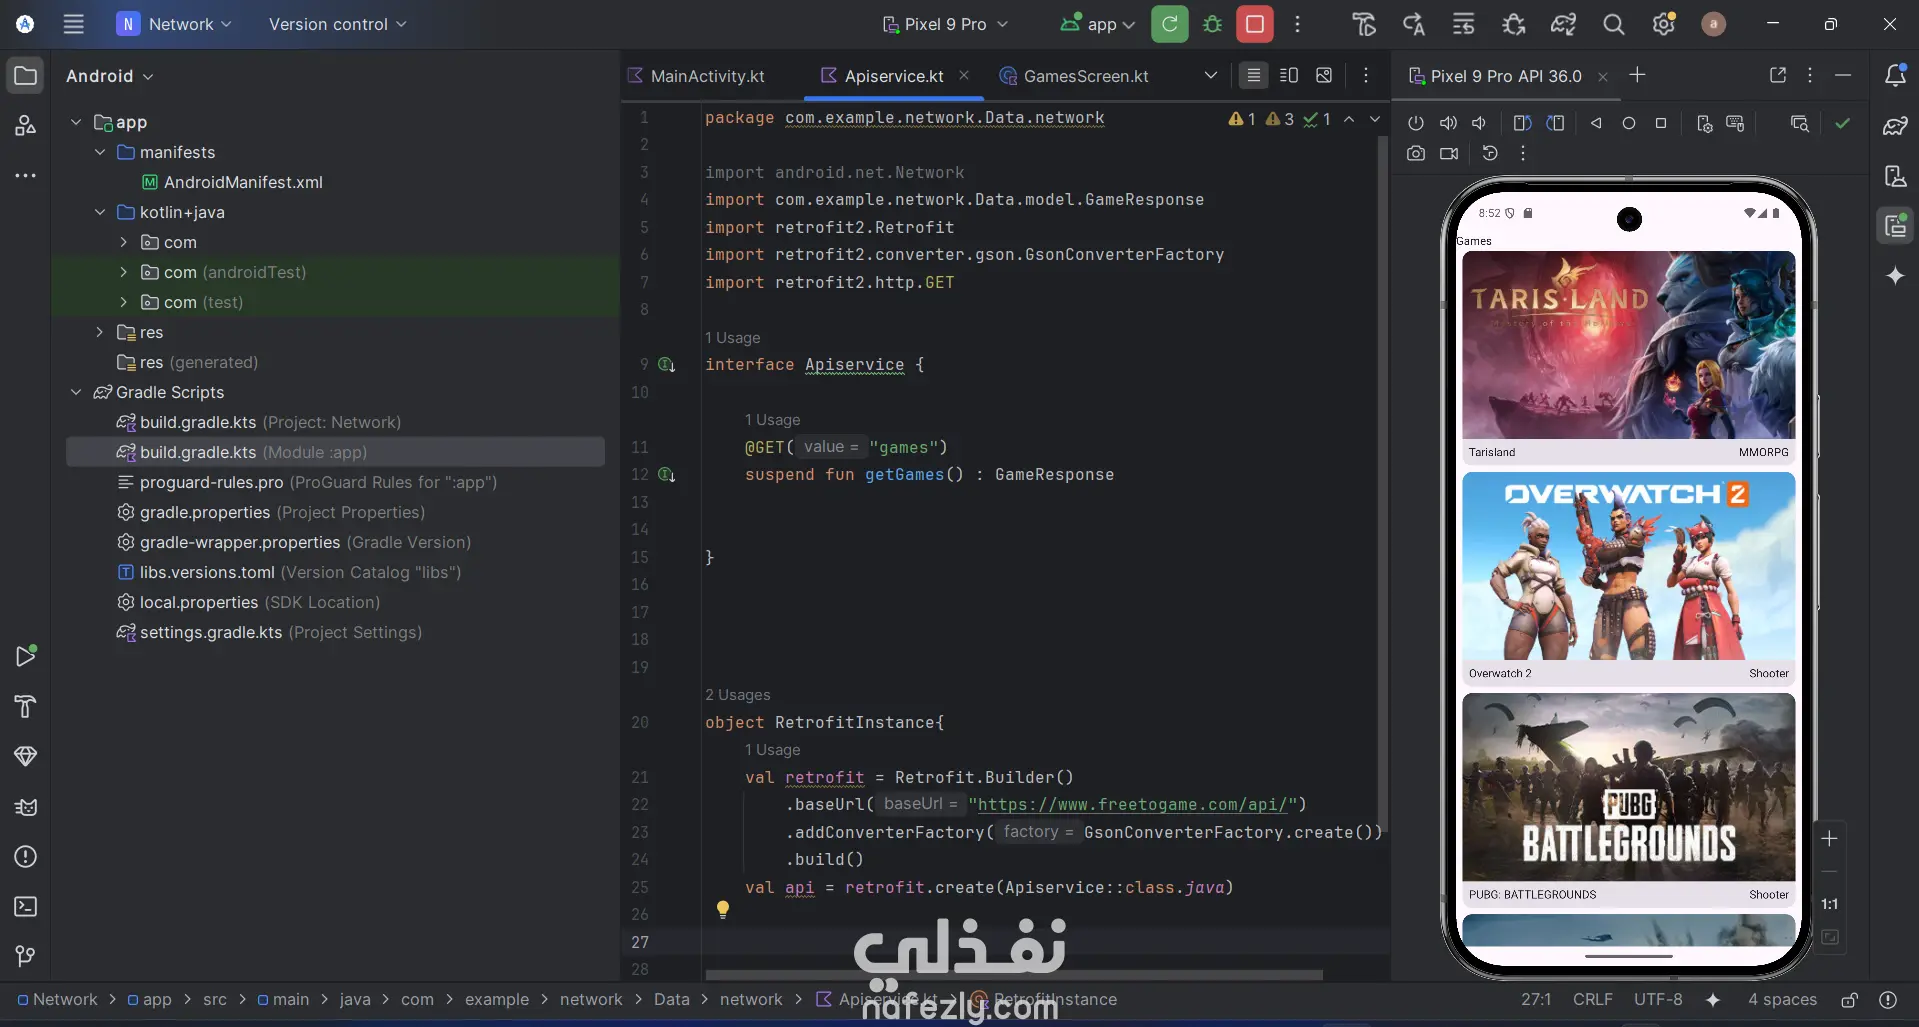Tap the emulator Overview square button
This screenshot has height=1027, width=1919.
tap(1661, 123)
